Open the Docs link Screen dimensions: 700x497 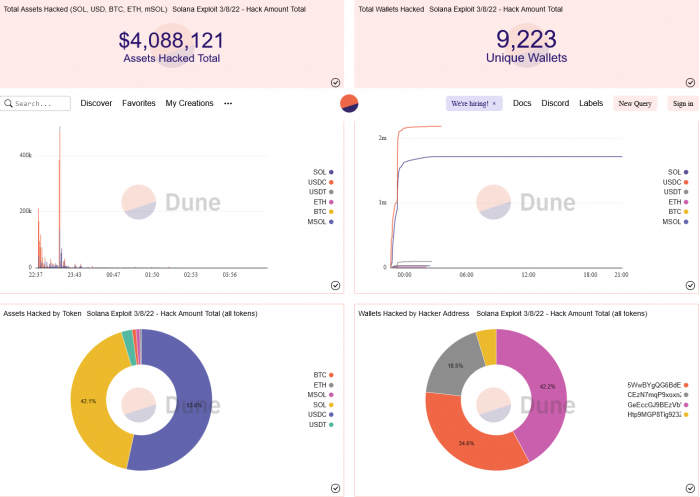522,103
